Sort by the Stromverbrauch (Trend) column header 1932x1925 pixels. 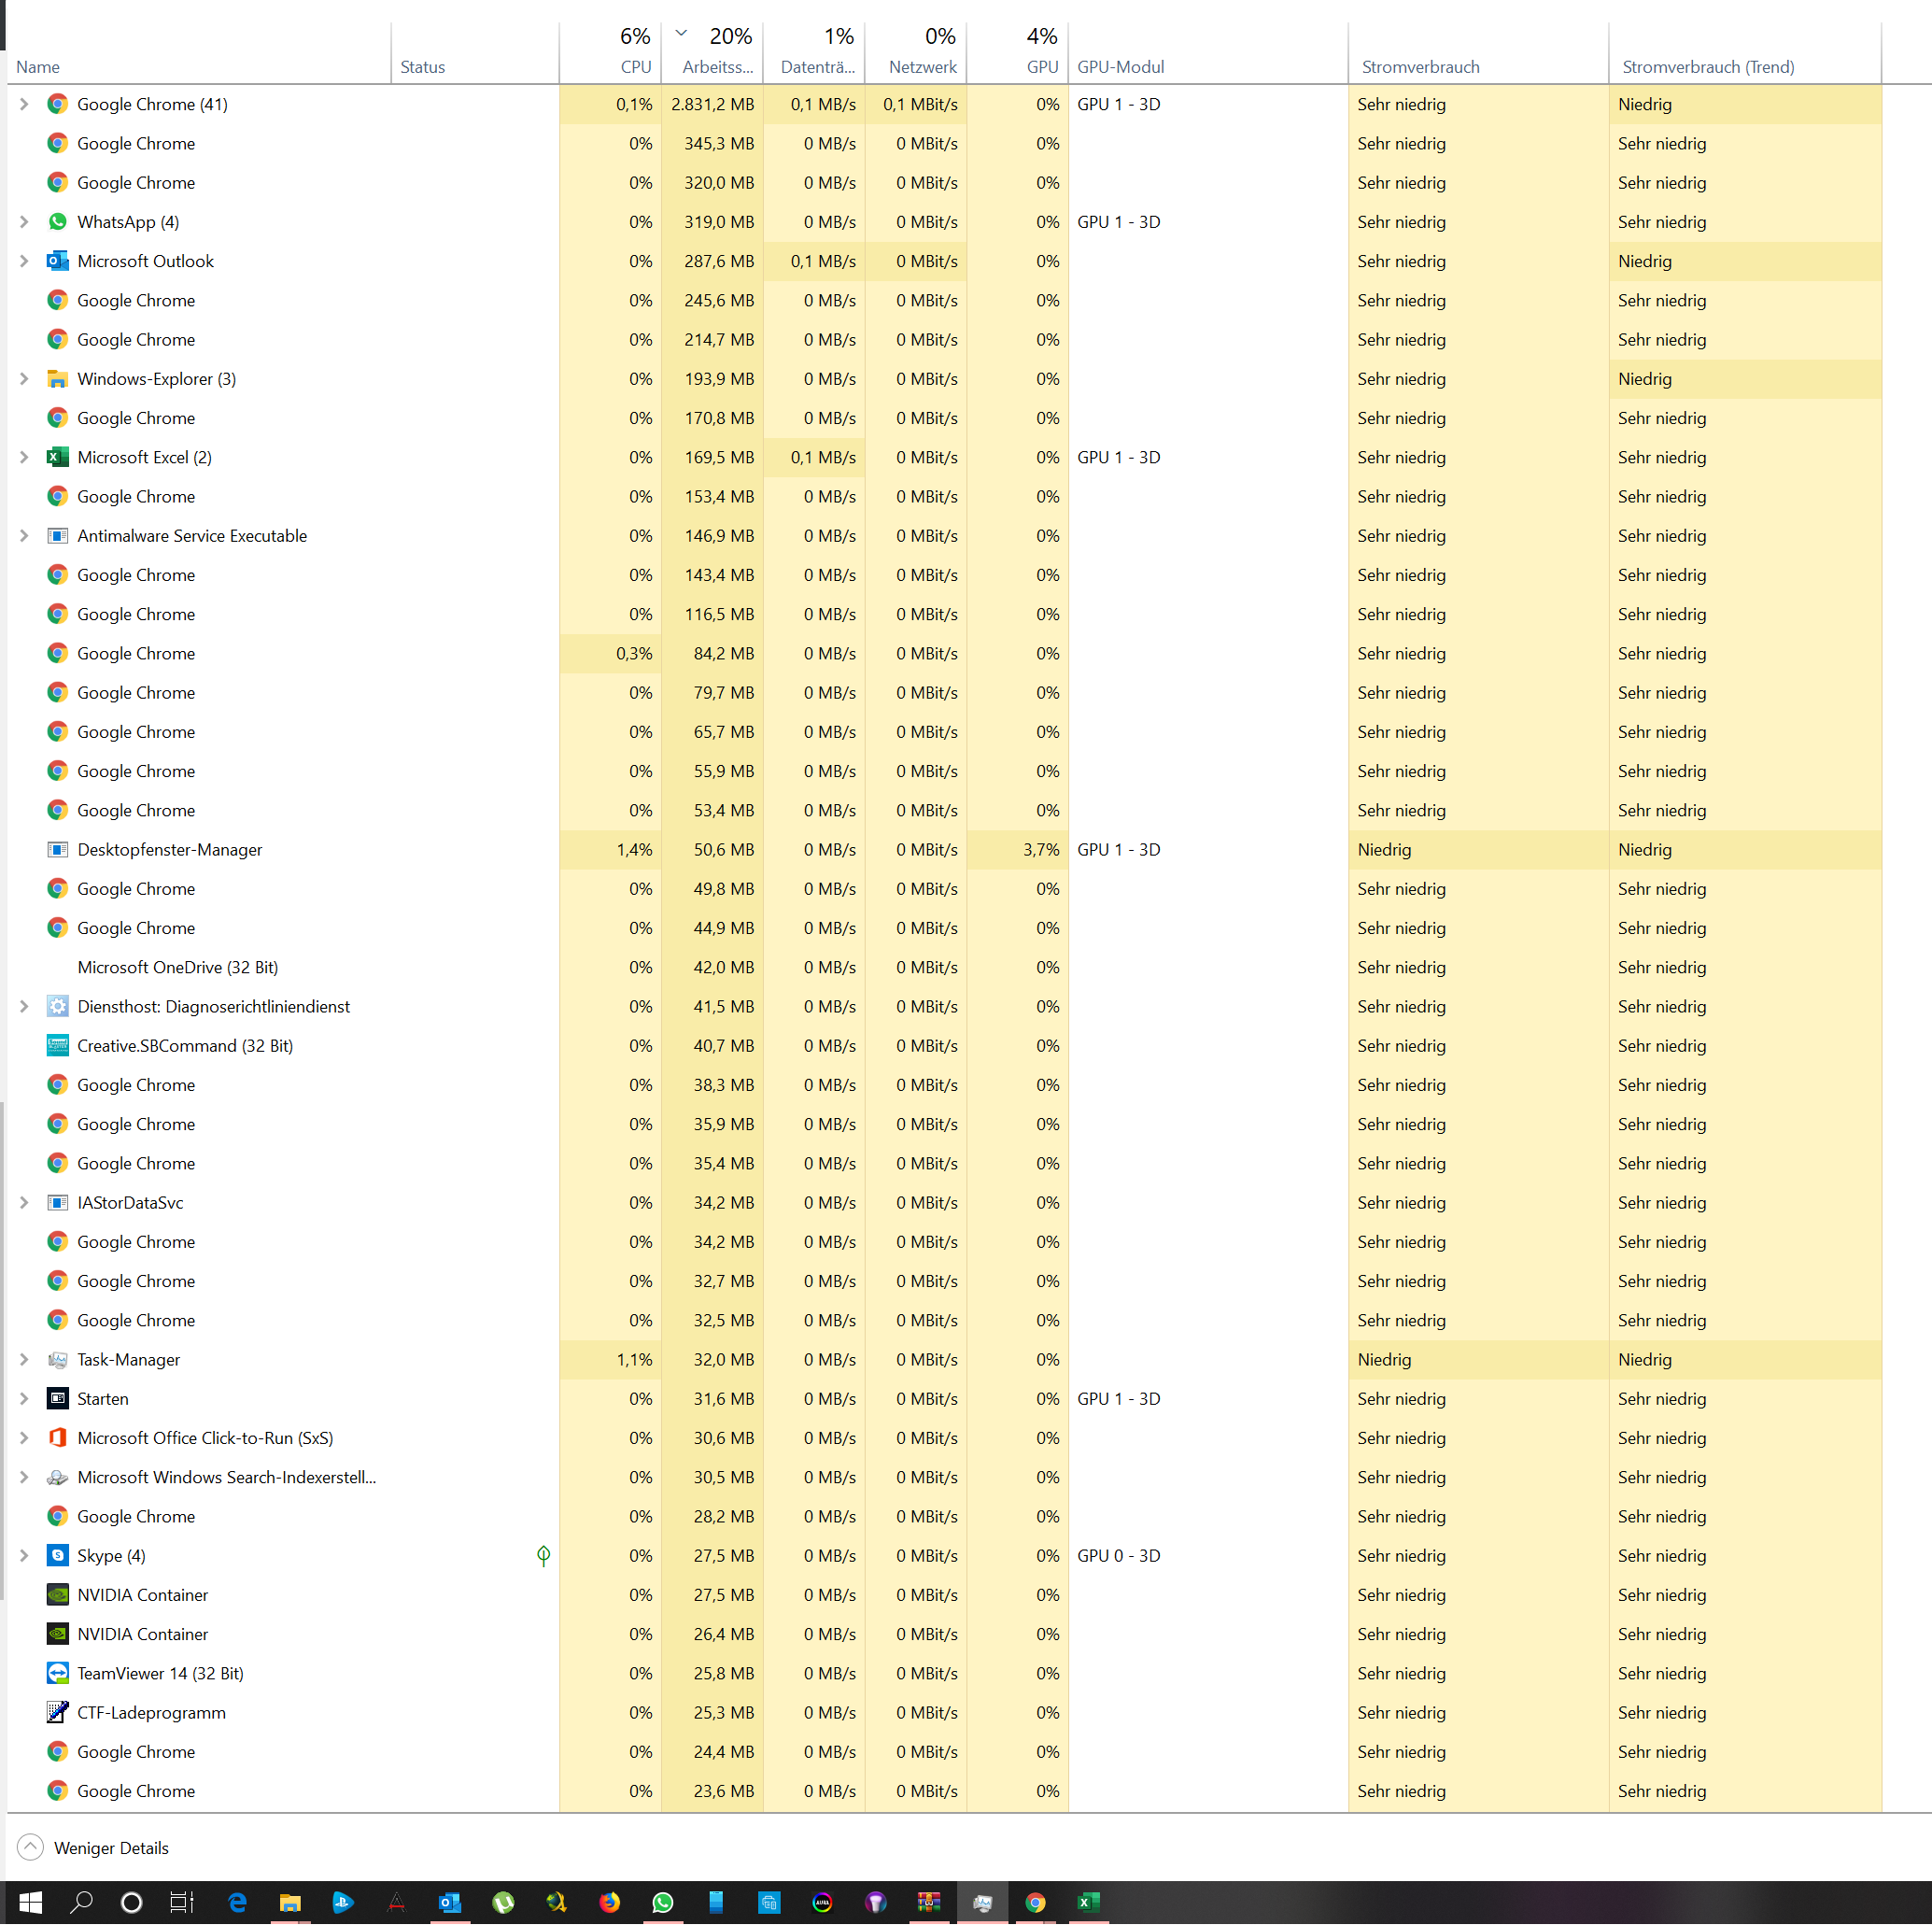coord(1744,52)
